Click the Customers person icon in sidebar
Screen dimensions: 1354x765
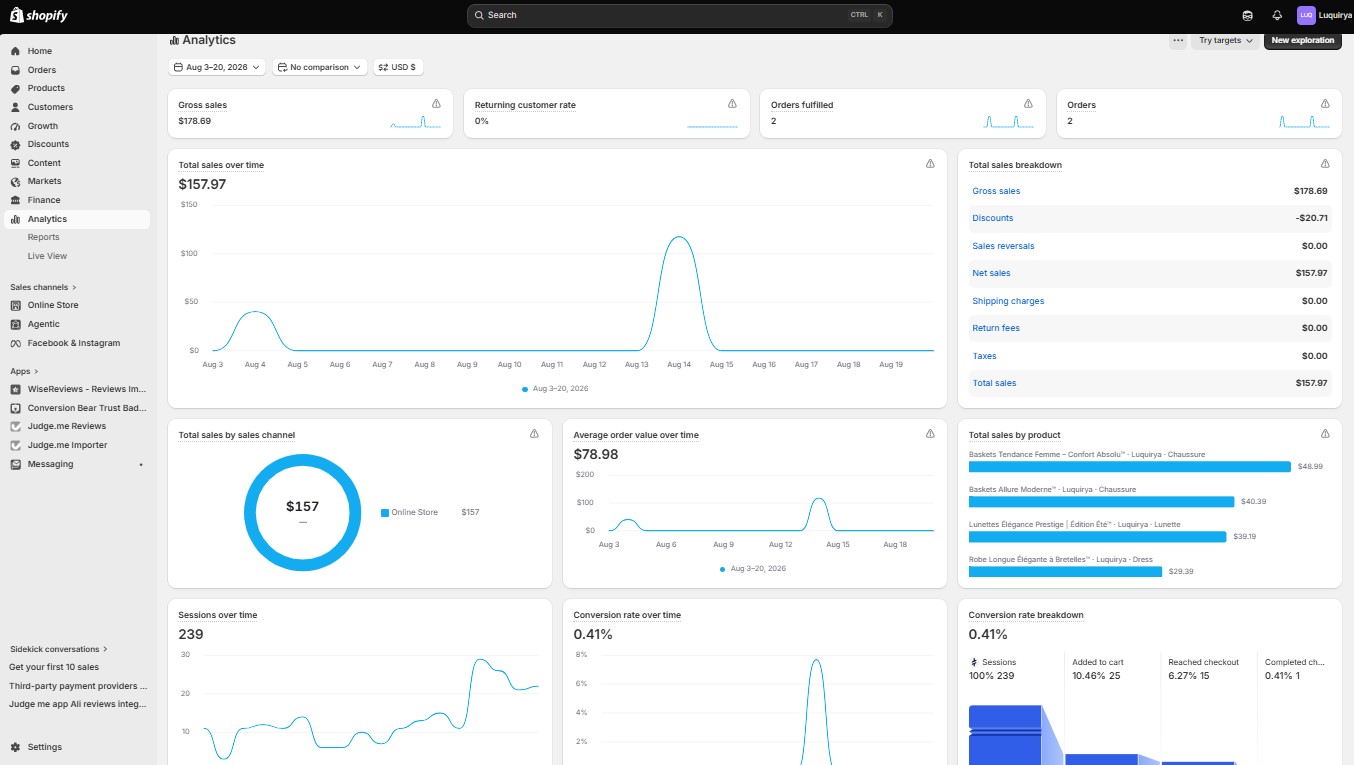coord(16,107)
